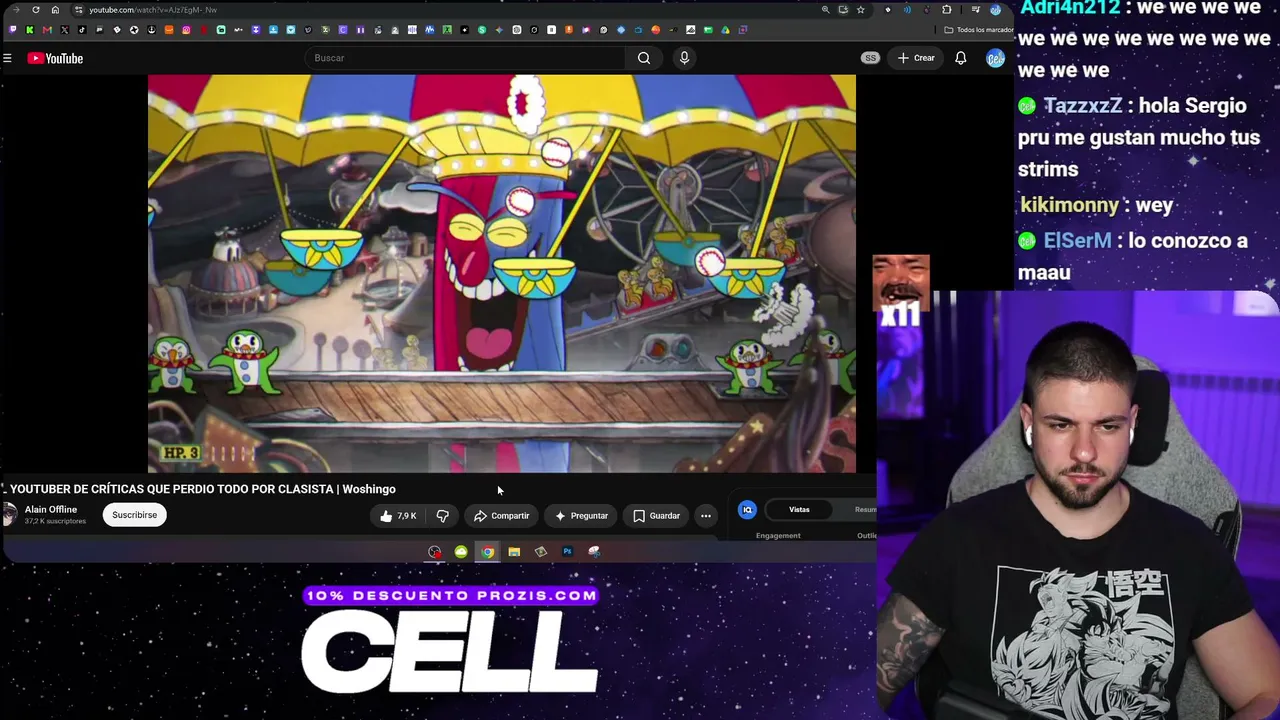Screen dimensions: 1280x720
Task: Open the Alain Offline channel avatar
Action: pos(10,515)
